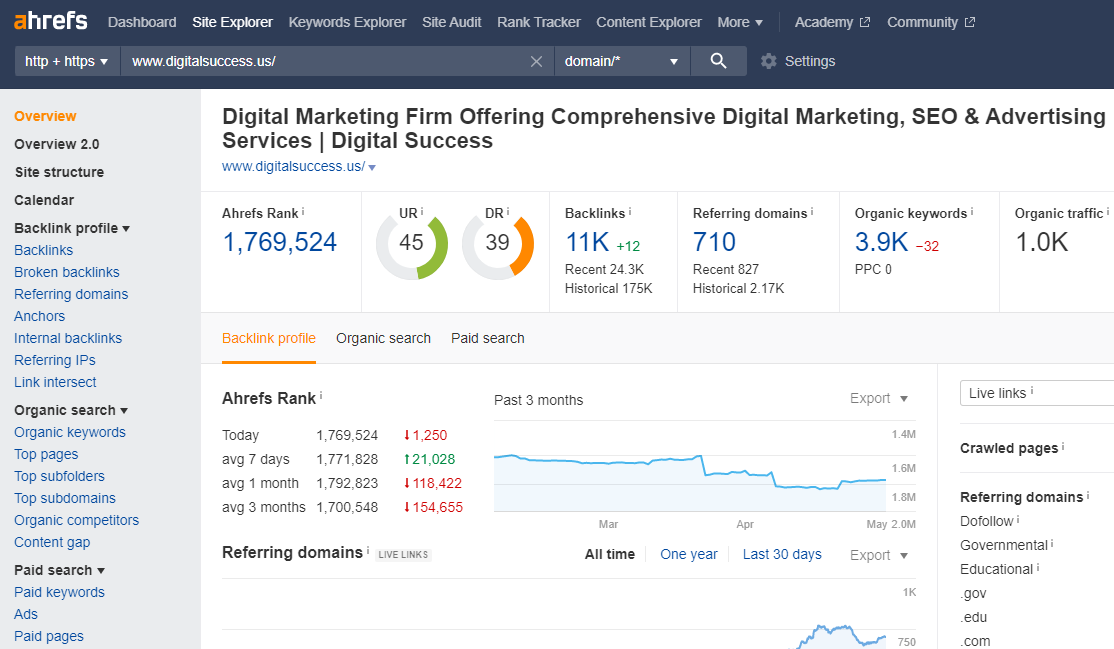Click the 11K backlinks count
Image resolution: width=1114 pixels, height=649 pixels.
click(x=587, y=242)
